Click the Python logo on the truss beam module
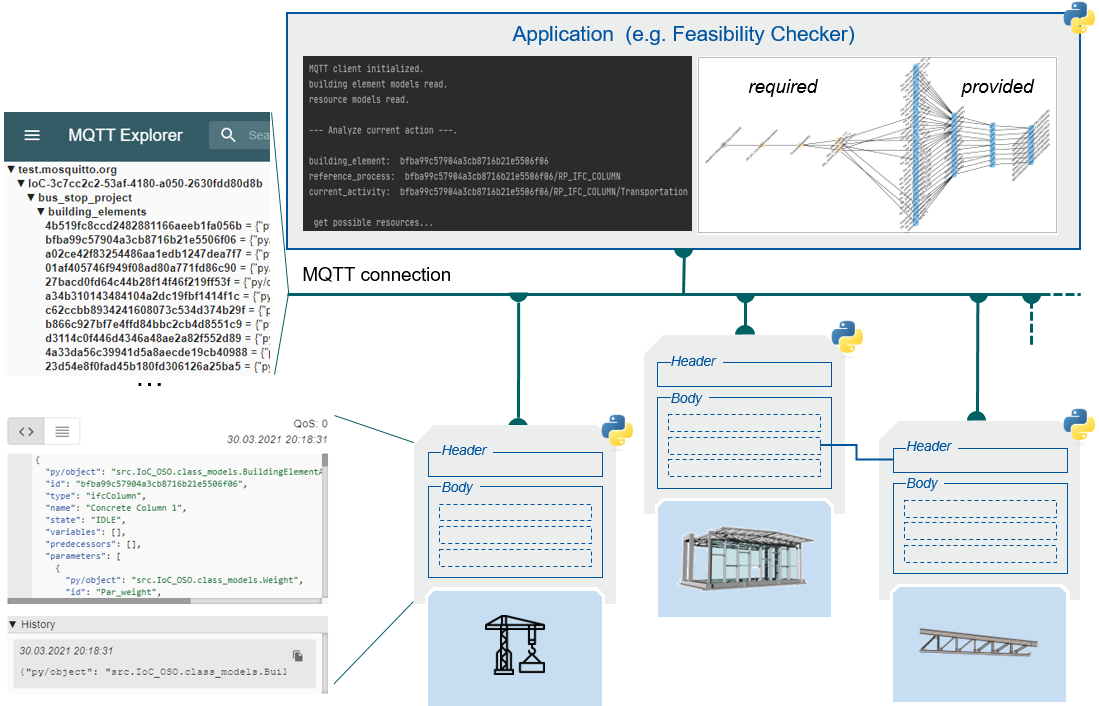The image size is (1099, 706). 1079,425
